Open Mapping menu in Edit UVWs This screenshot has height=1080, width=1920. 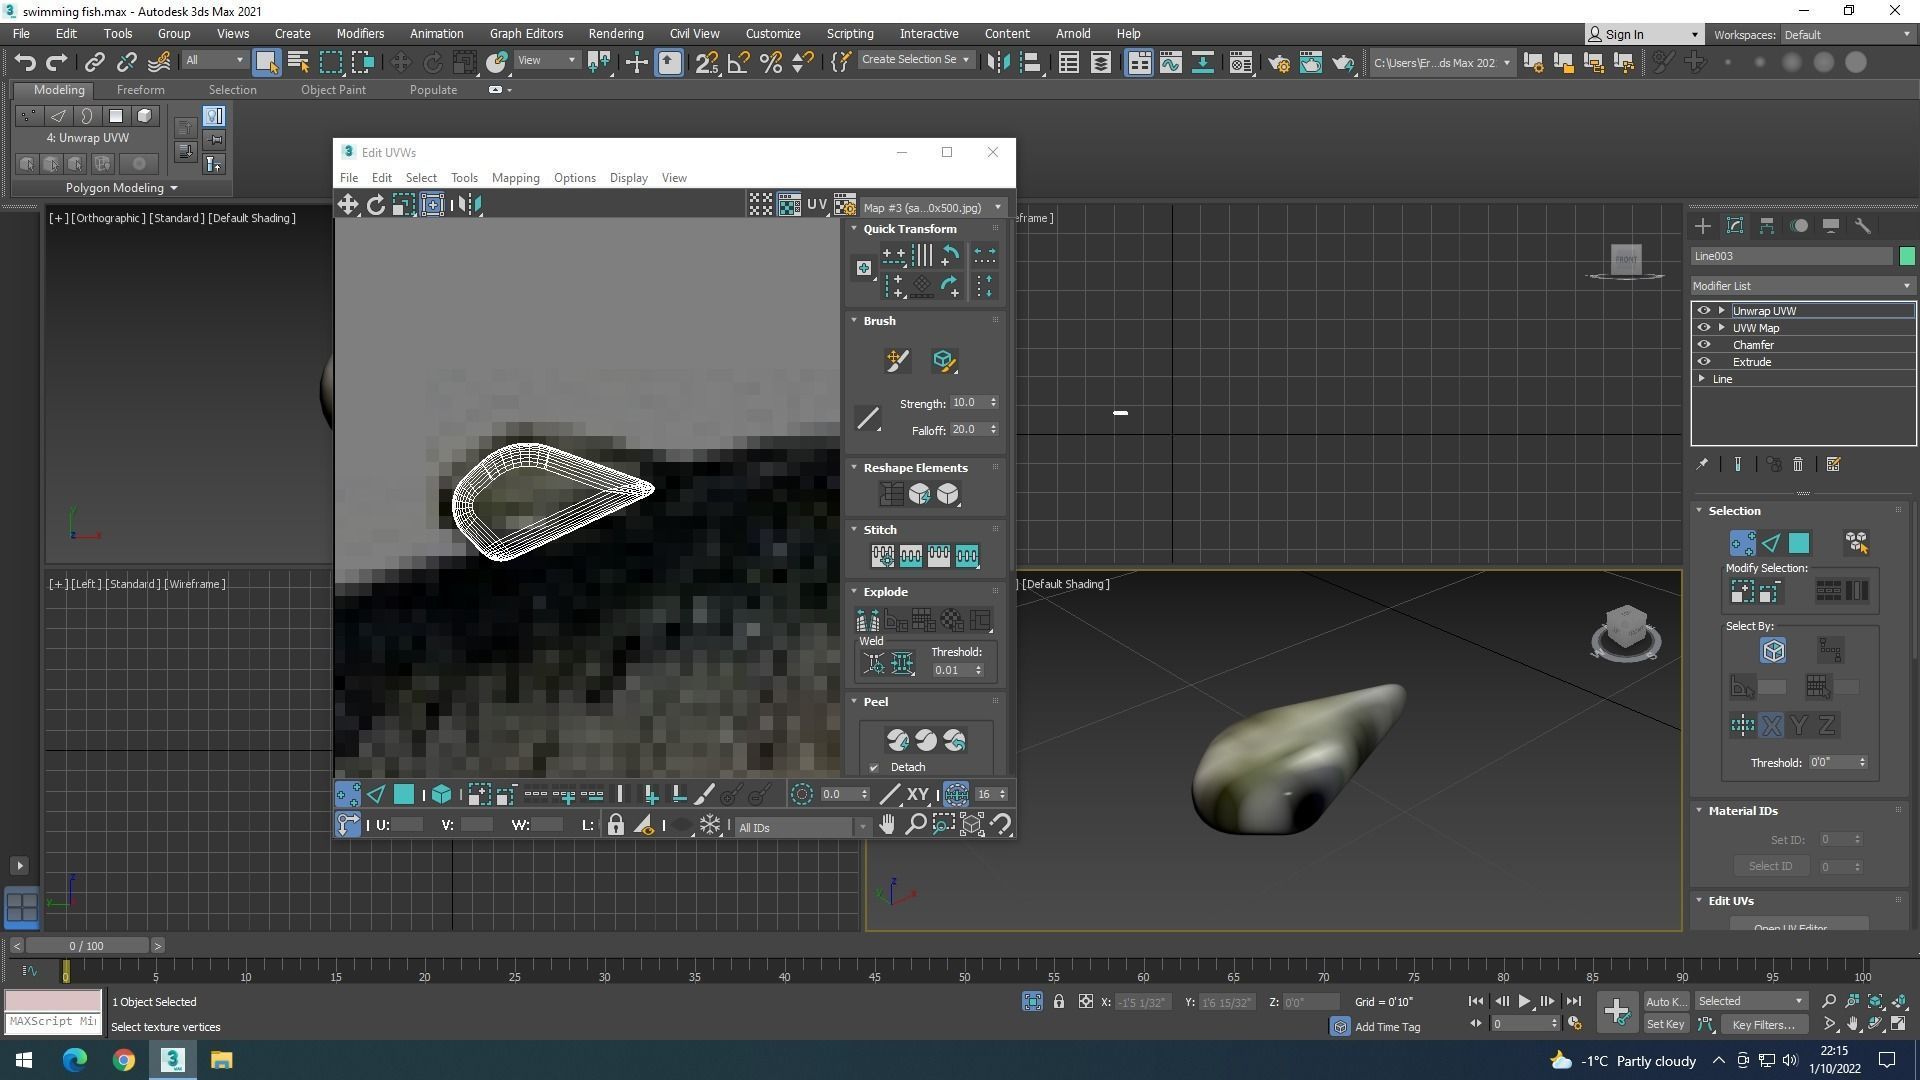(x=515, y=178)
